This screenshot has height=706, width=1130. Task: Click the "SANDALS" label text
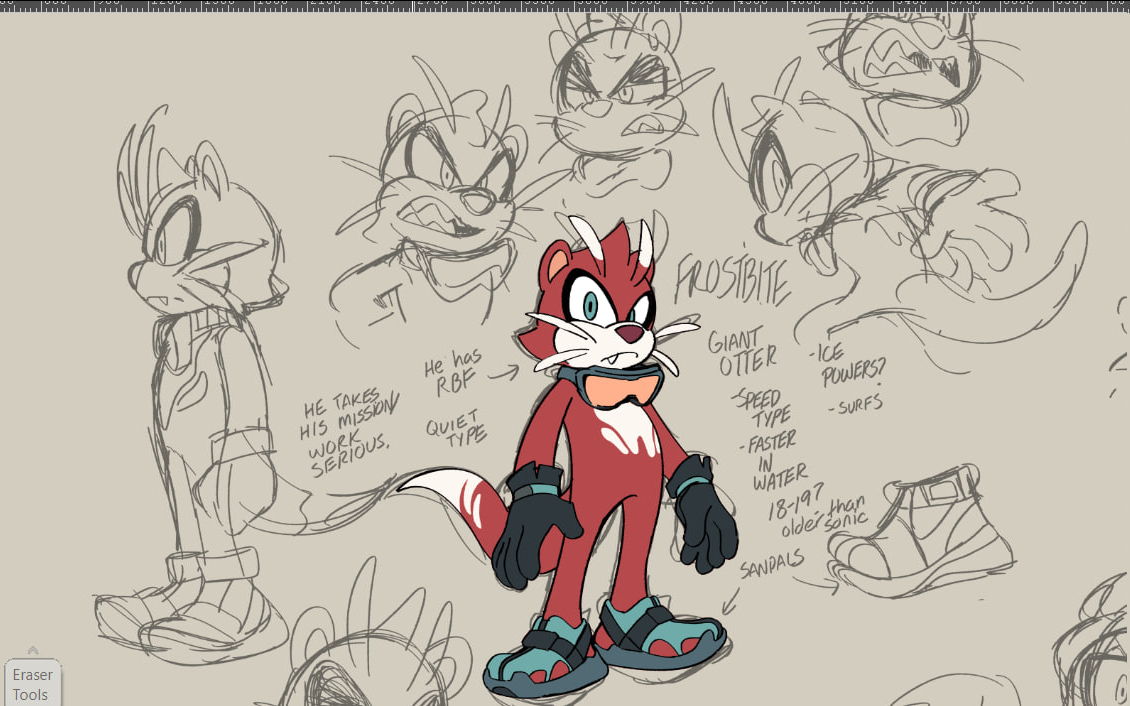[x=771, y=565]
